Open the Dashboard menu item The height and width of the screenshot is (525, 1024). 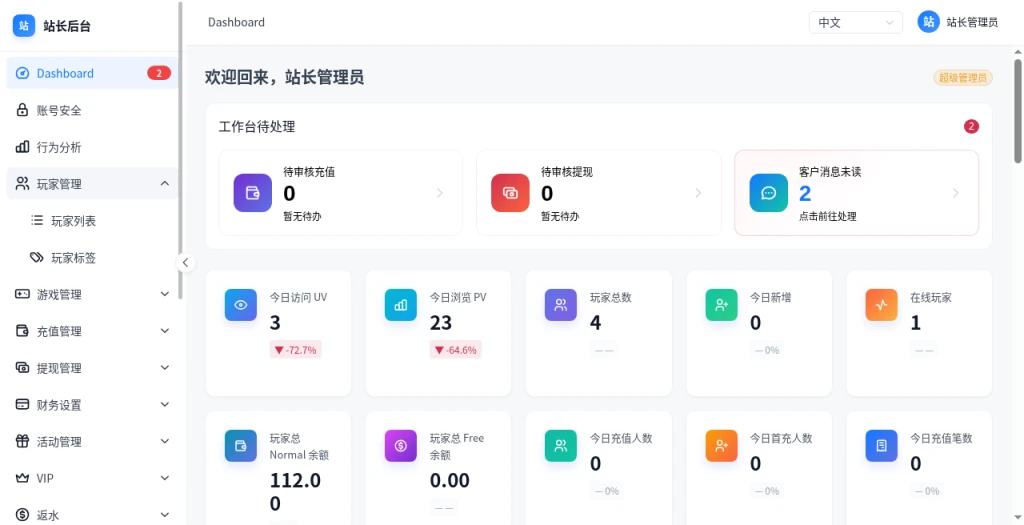pos(92,73)
